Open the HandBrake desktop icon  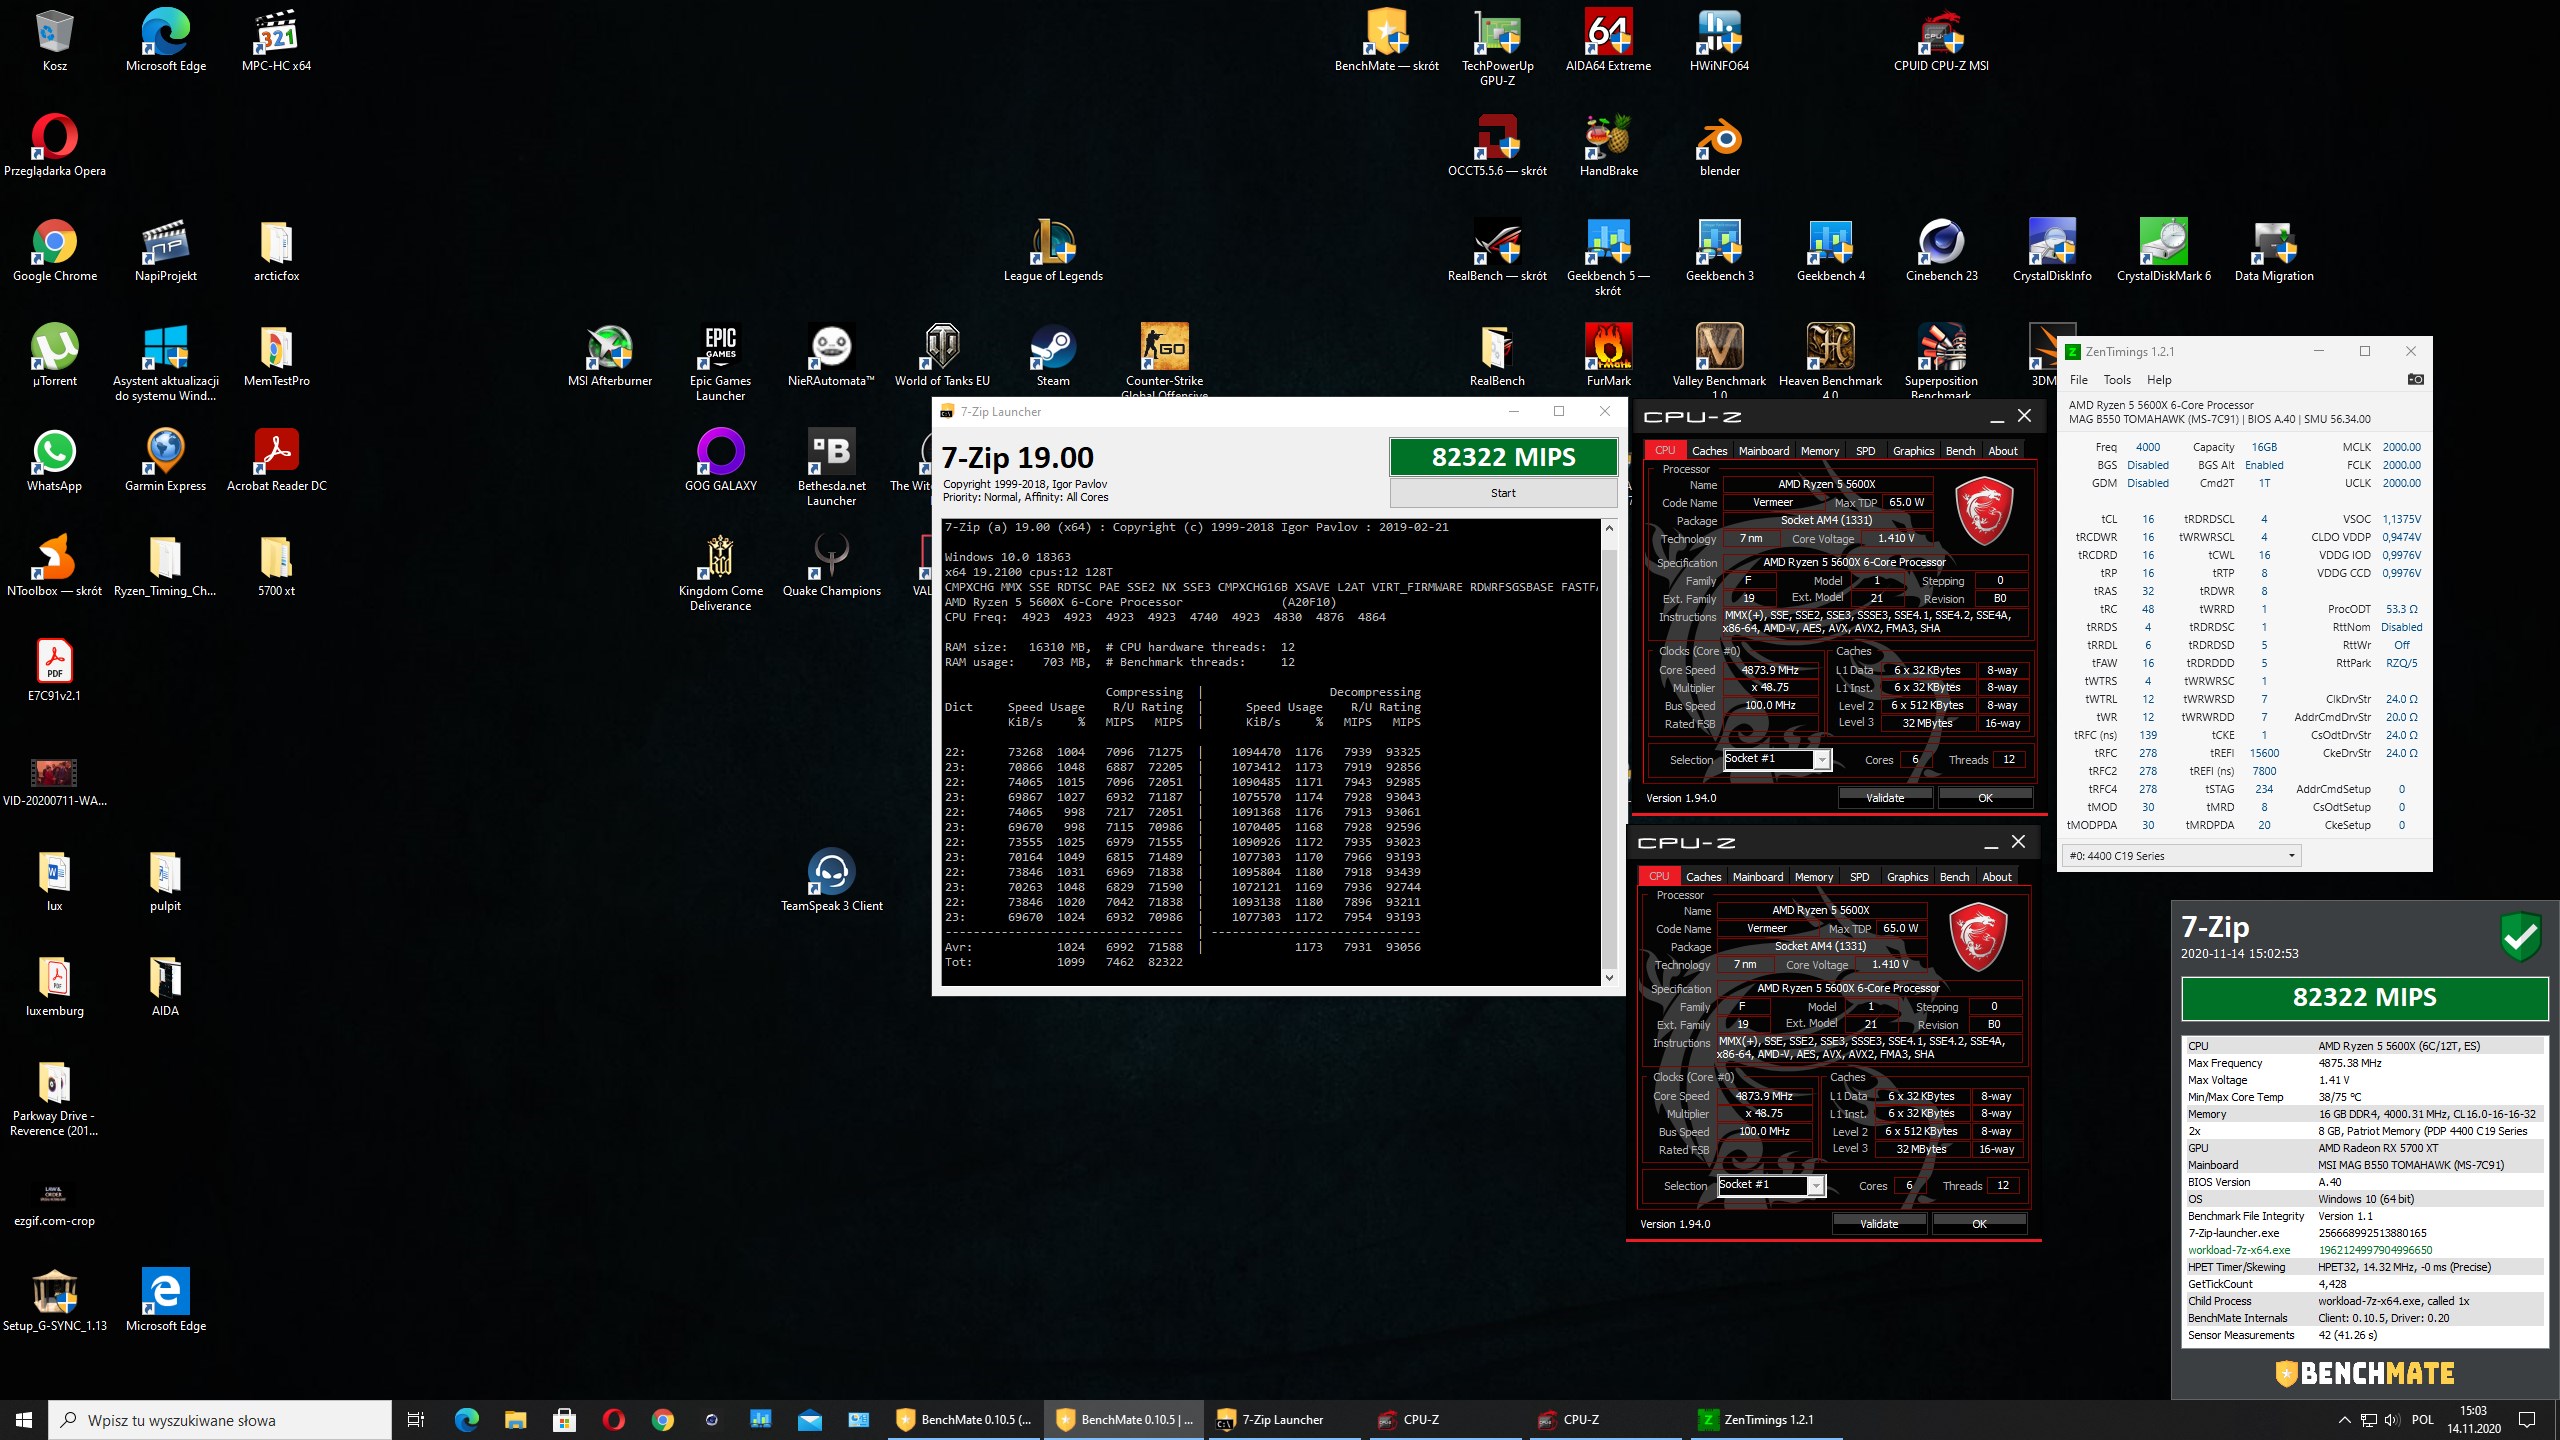[x=1608, y=145]
